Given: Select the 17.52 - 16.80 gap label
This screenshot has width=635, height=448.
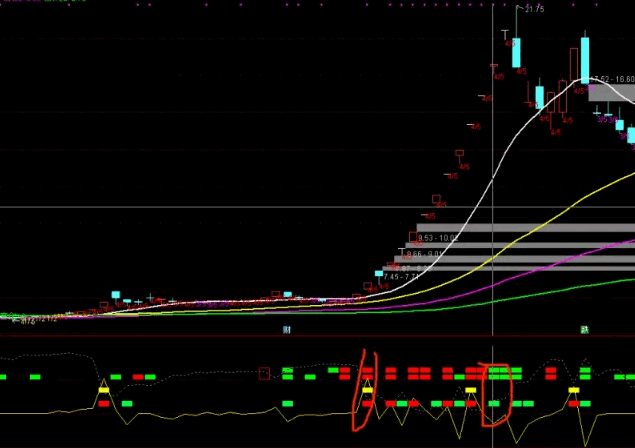Looking at the screenshot, I should [x=613, y=79].
